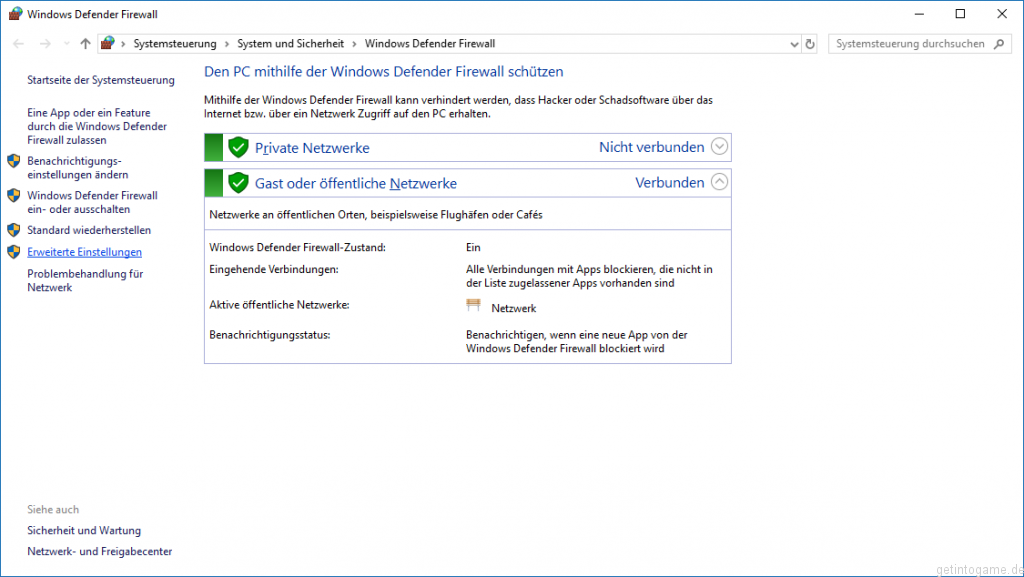Click the Control Panel icon in address bar
The width and height of the screenshot is (1024, 577).
[108, 43]
